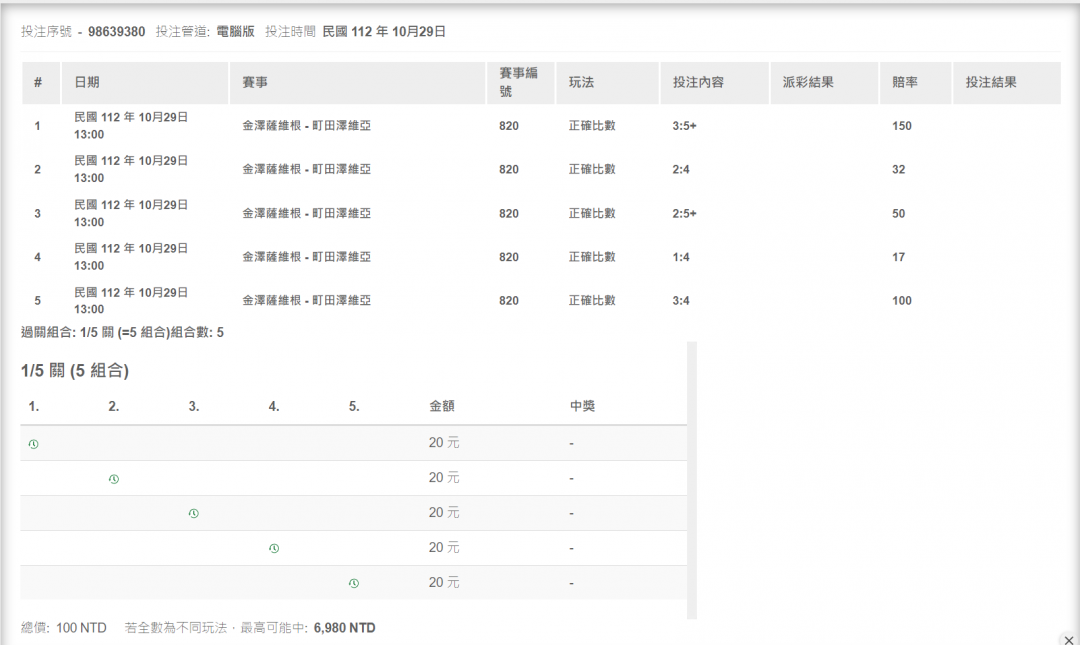The height and width of the screenshot is (645, 1080).
Task: Click odds value 32
Action: tap(899, 170)
